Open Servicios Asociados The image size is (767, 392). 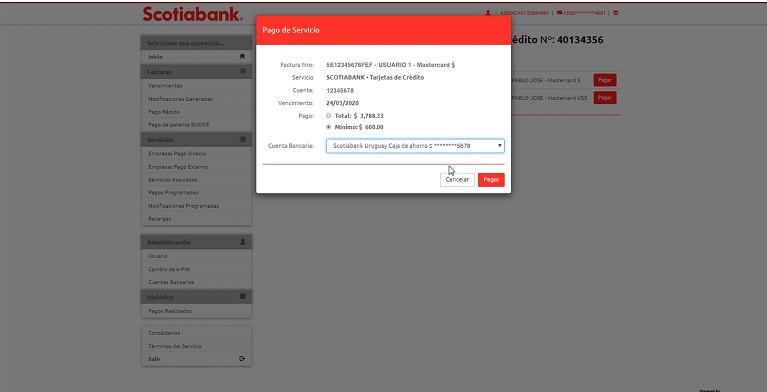coord(196,180)
